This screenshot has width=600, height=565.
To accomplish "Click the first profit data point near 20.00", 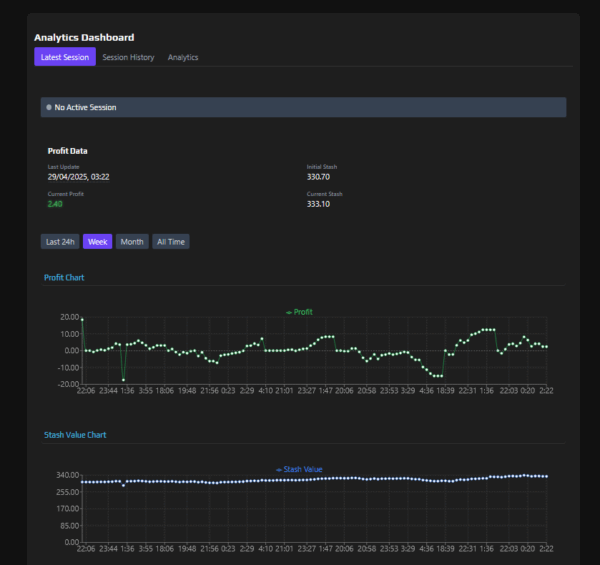I will [82, 319].
